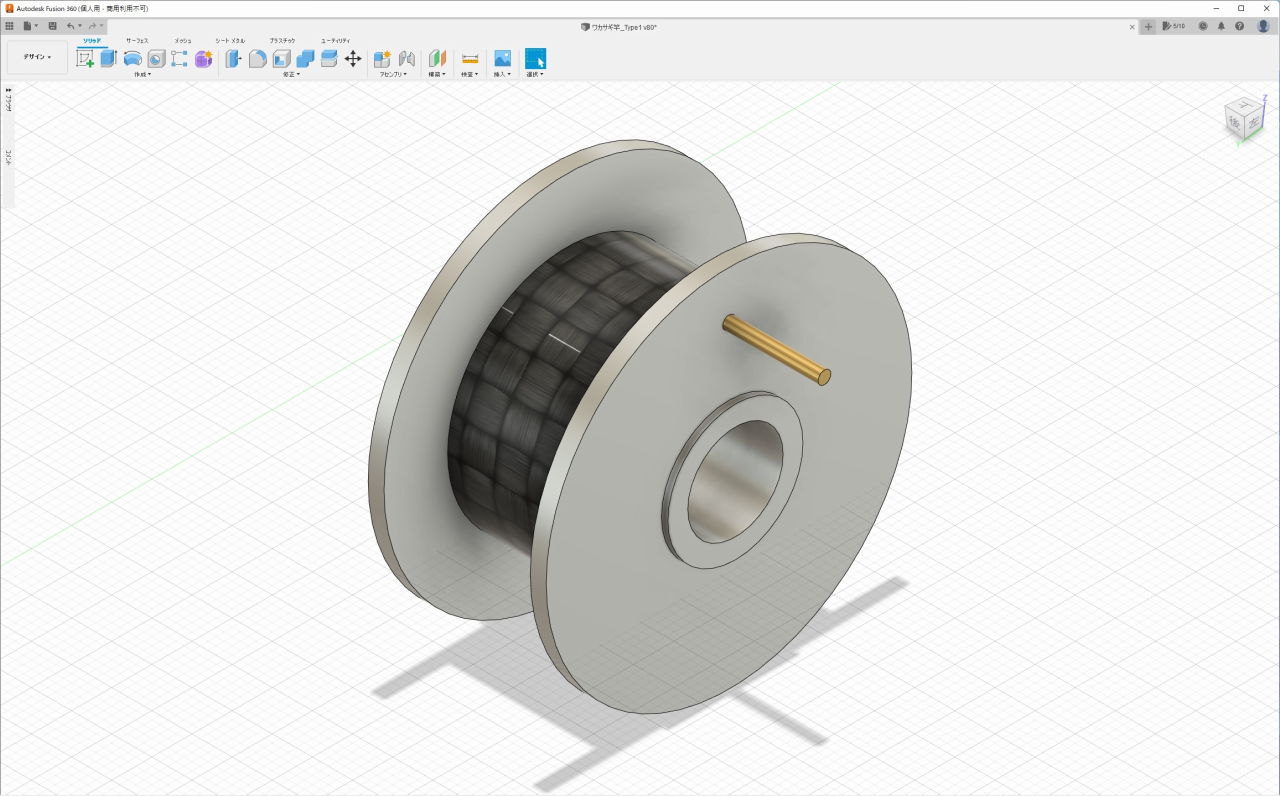Click the top face of ViewCube
This screenshot has height=796, width=1280.
(1245, 104)
